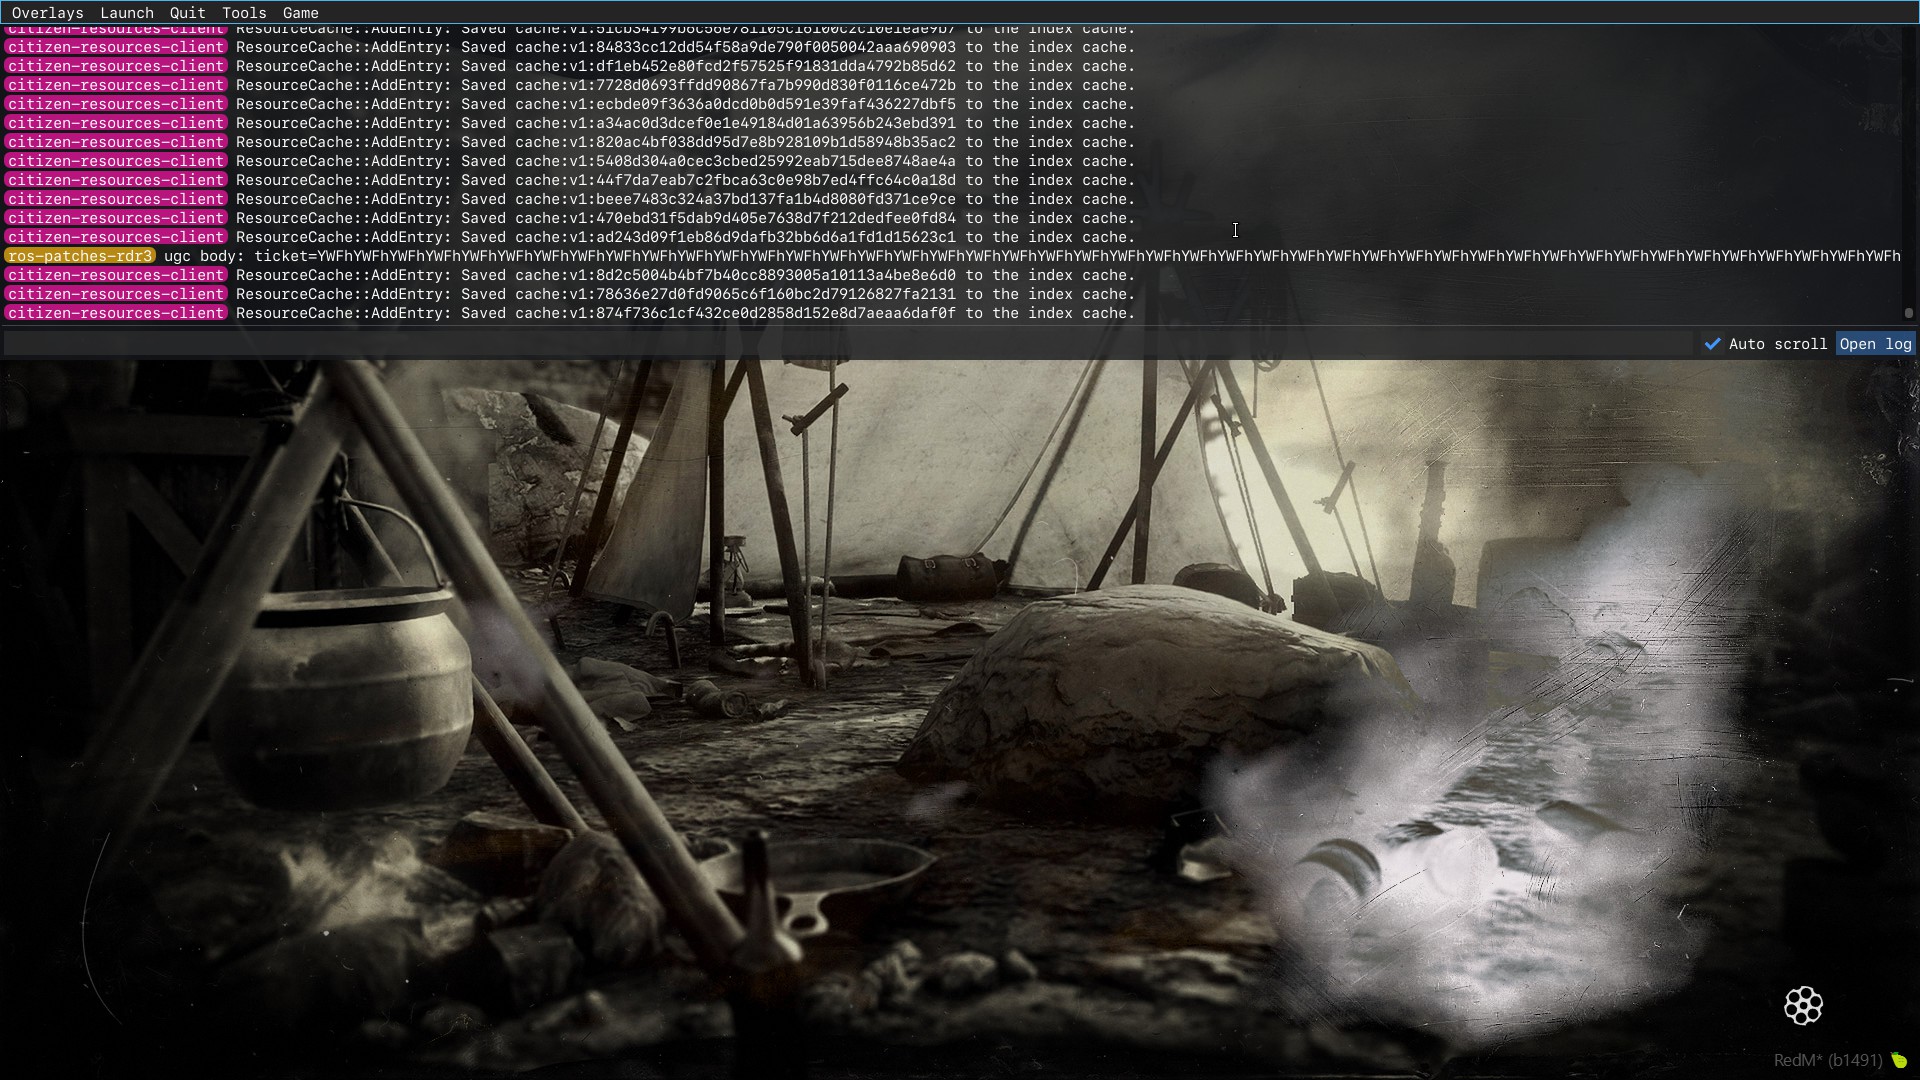Click the RedM* (b1491) version label

pyautogui.click(x=1828, y=1061)
